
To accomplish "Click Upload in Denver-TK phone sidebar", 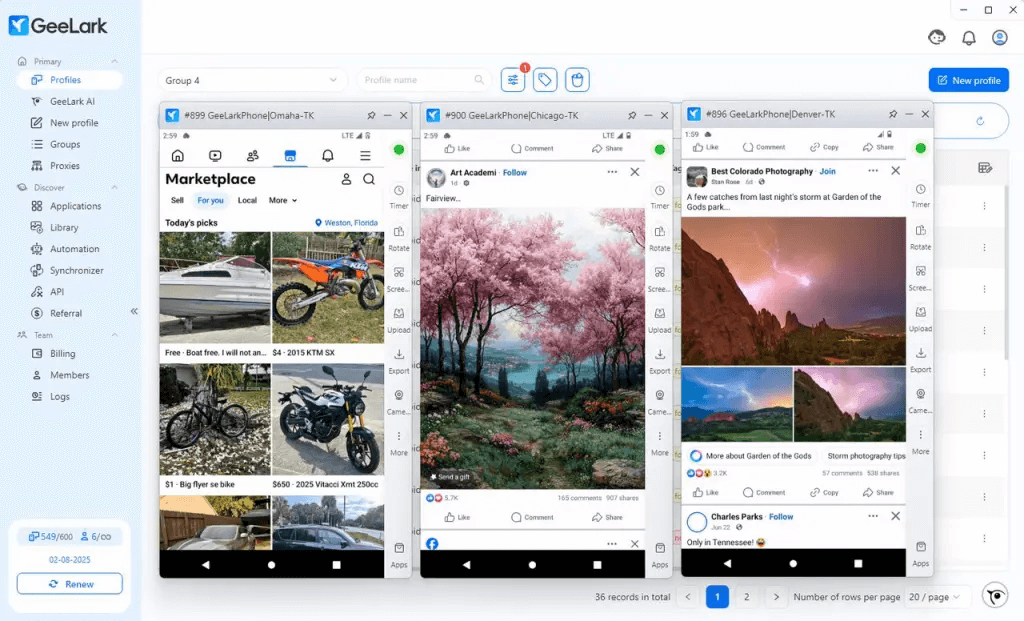I will coord(920,319).
